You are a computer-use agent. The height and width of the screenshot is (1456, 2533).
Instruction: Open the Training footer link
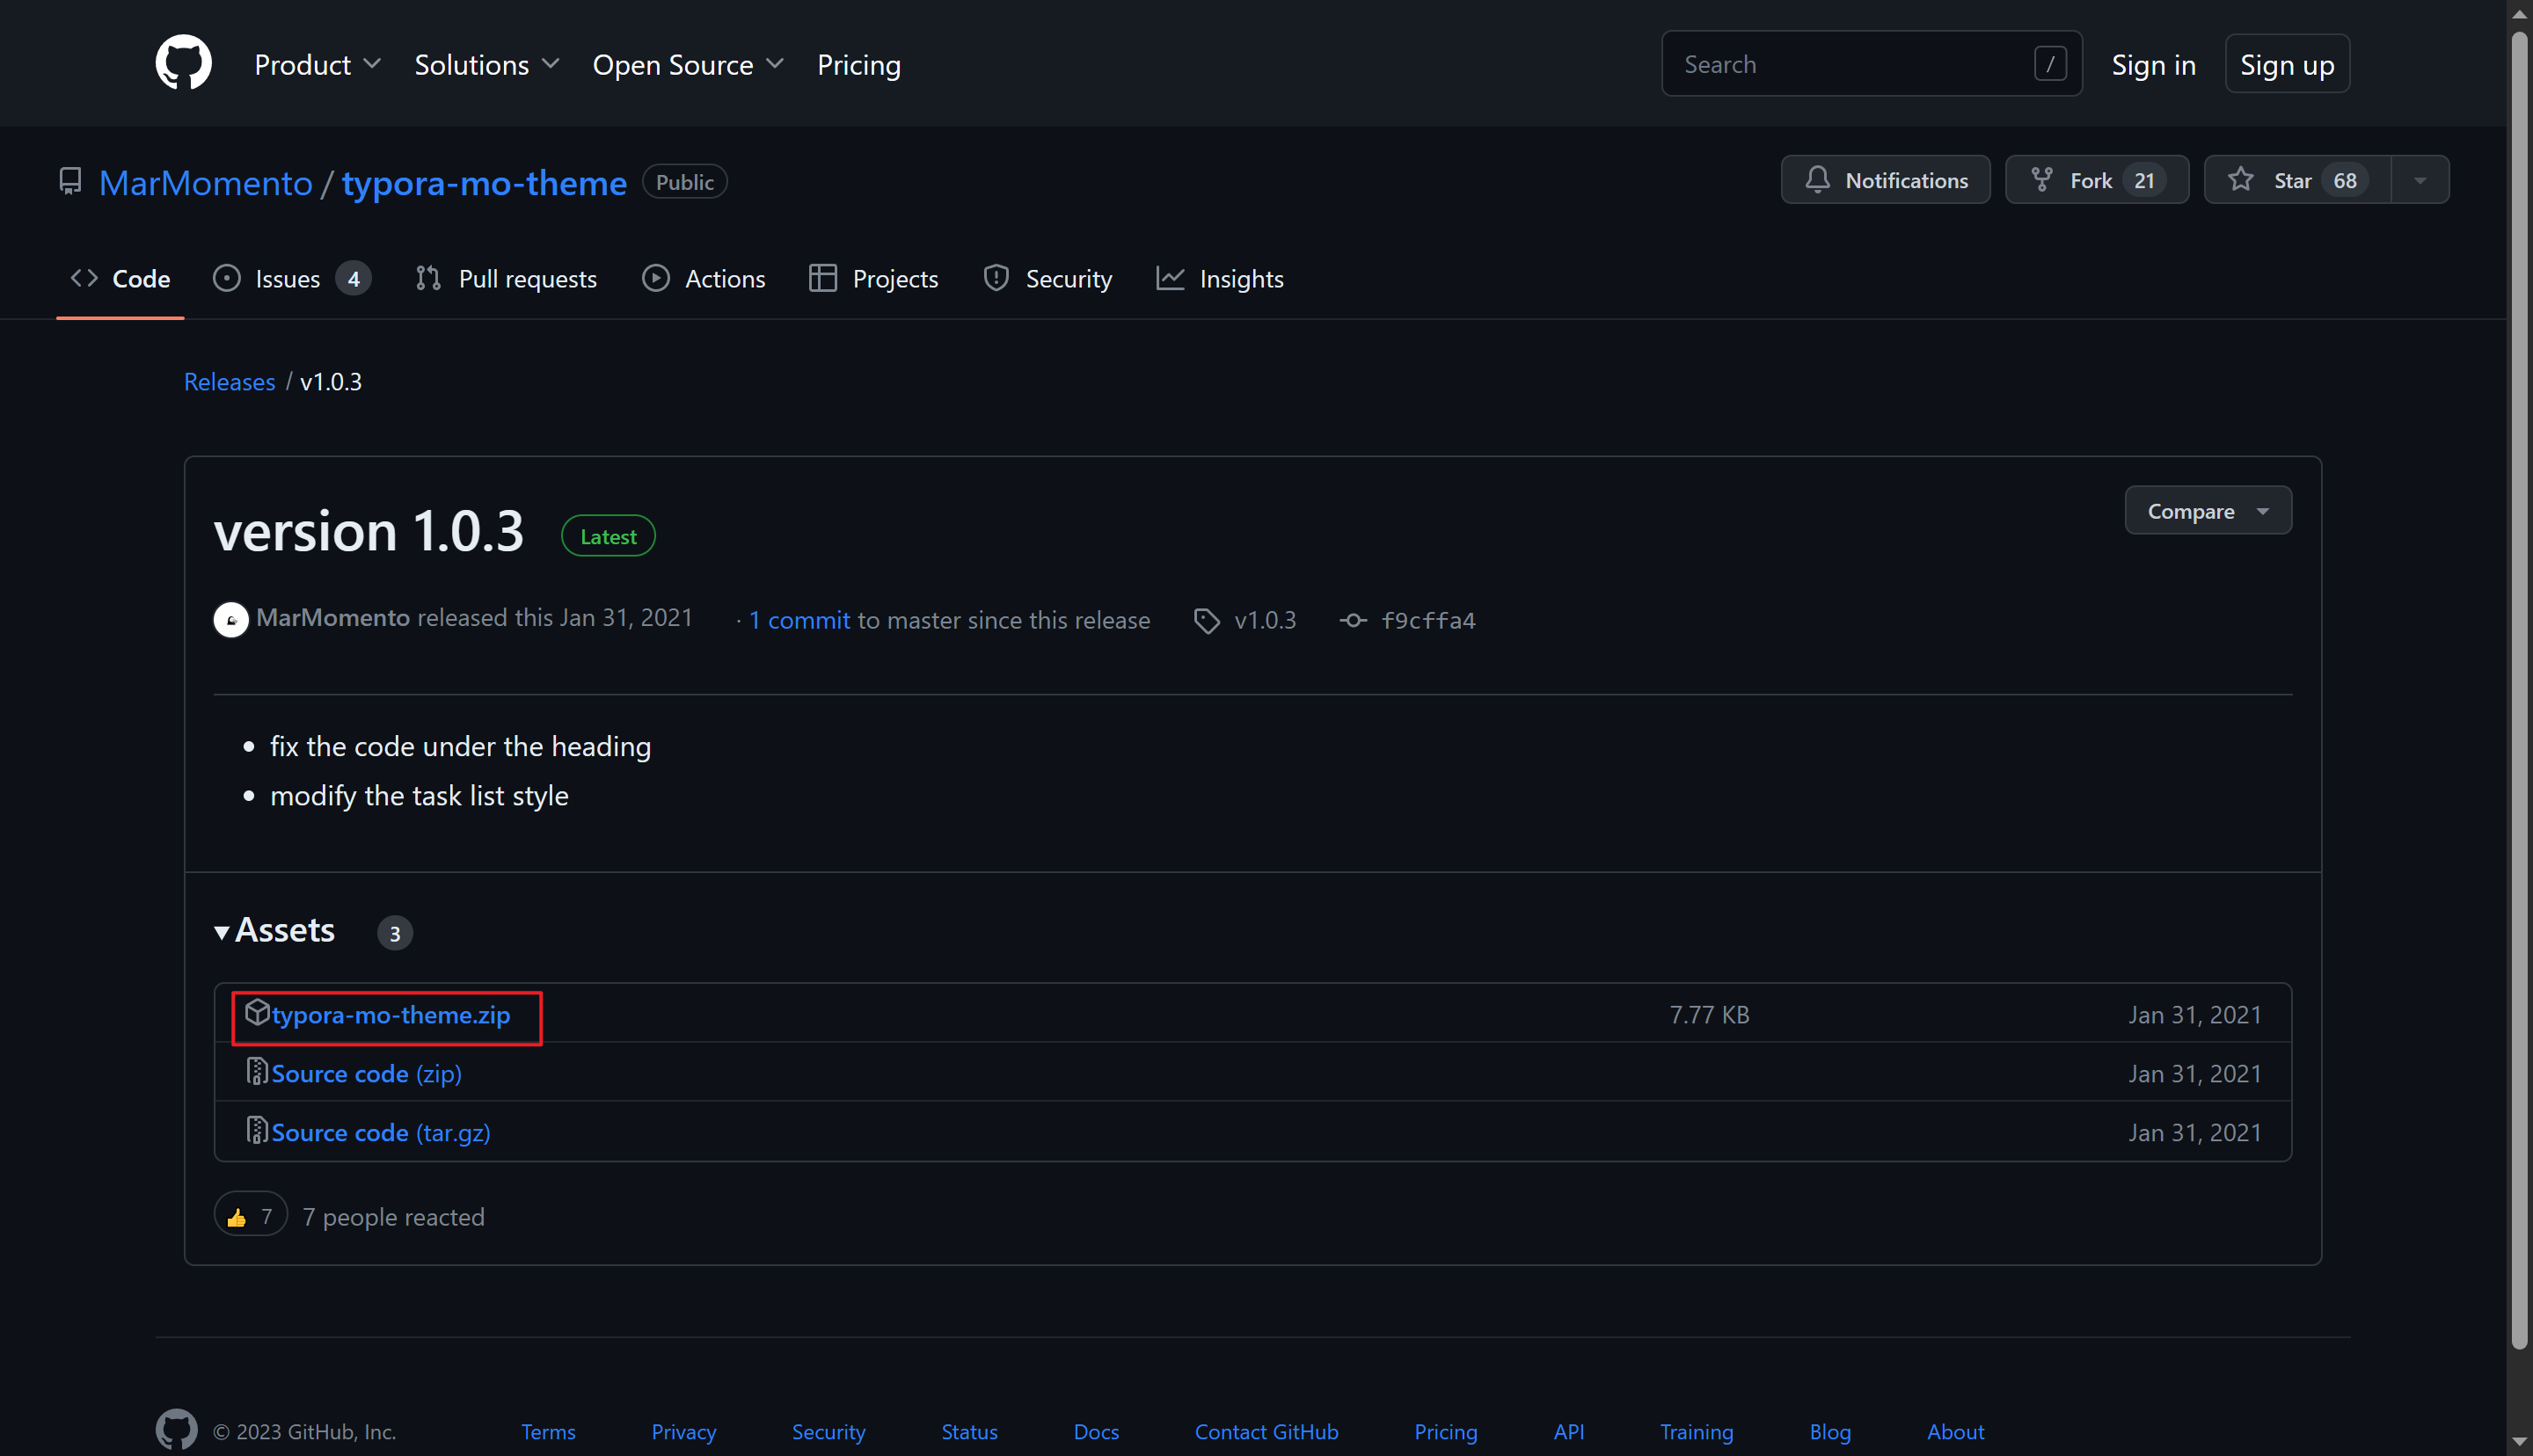(1696, 1431)
